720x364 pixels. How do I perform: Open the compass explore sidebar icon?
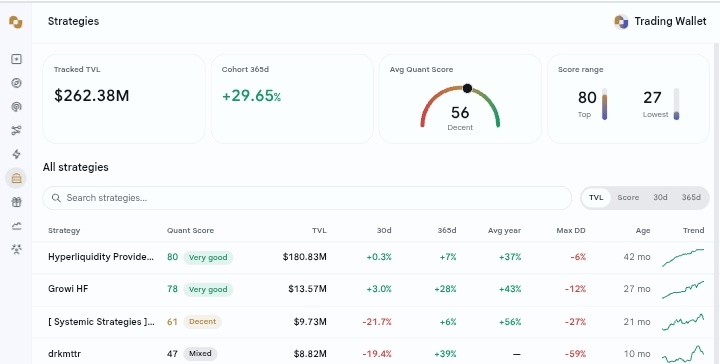[17, 83]
